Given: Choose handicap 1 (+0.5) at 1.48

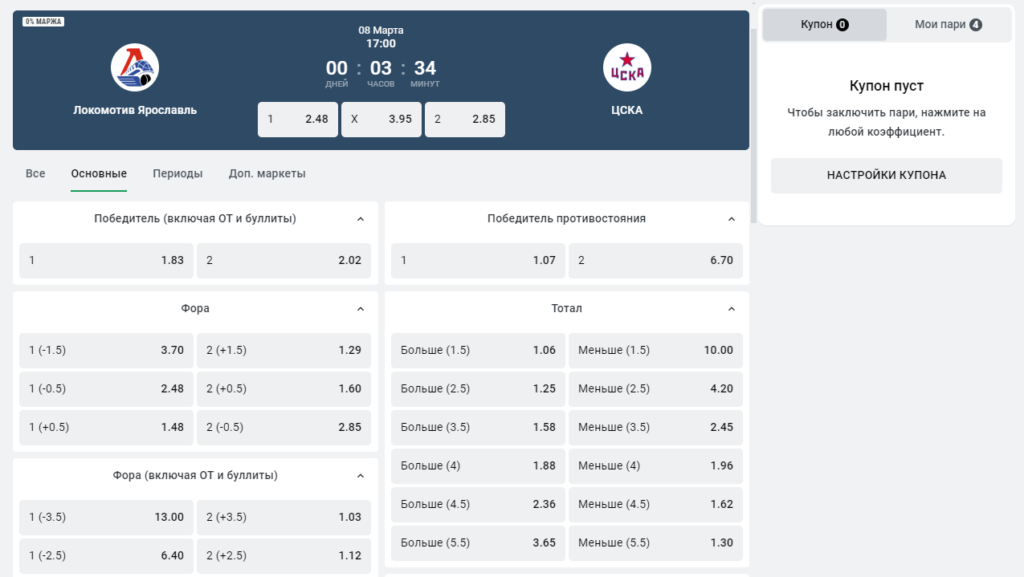Looking at the screenshot, I should (x=106, y=428).
